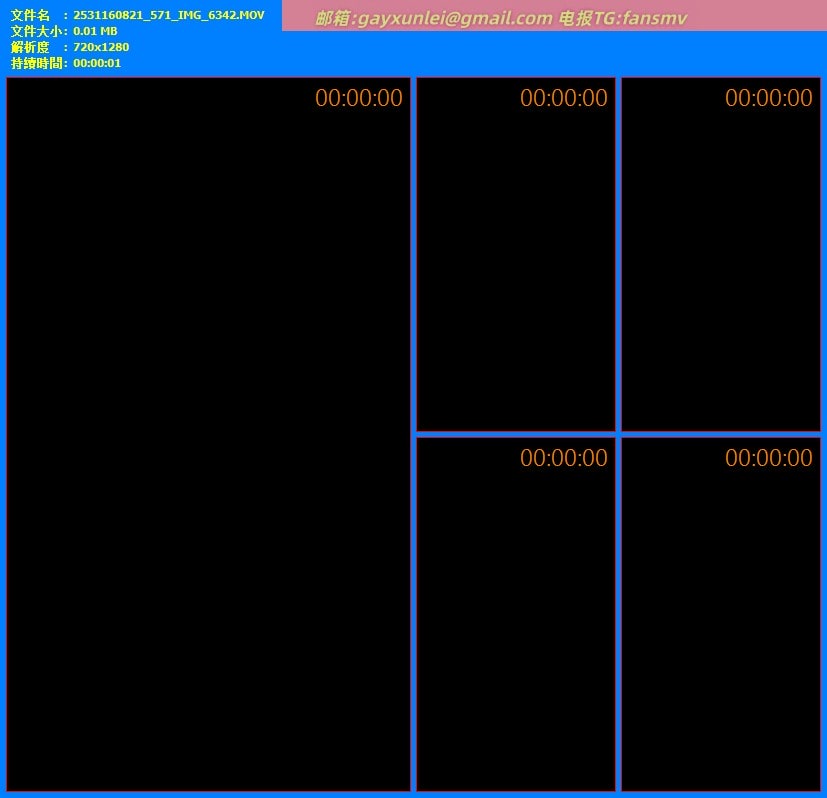Click the 文件名 label
The image size is (827, 798).
click(x=30, y=15)
